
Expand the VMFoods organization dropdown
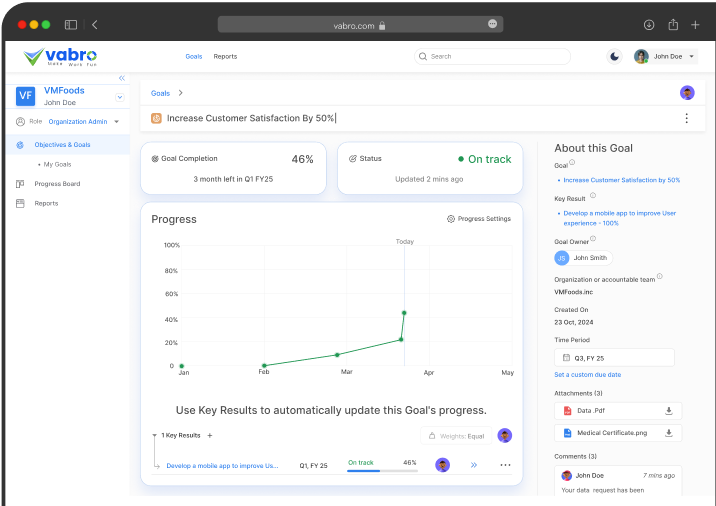119,97
